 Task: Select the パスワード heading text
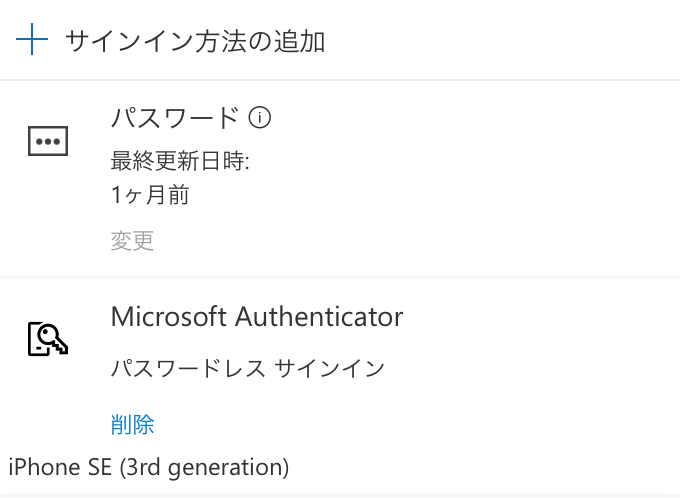pyautogui.click(x=175, y=118)
